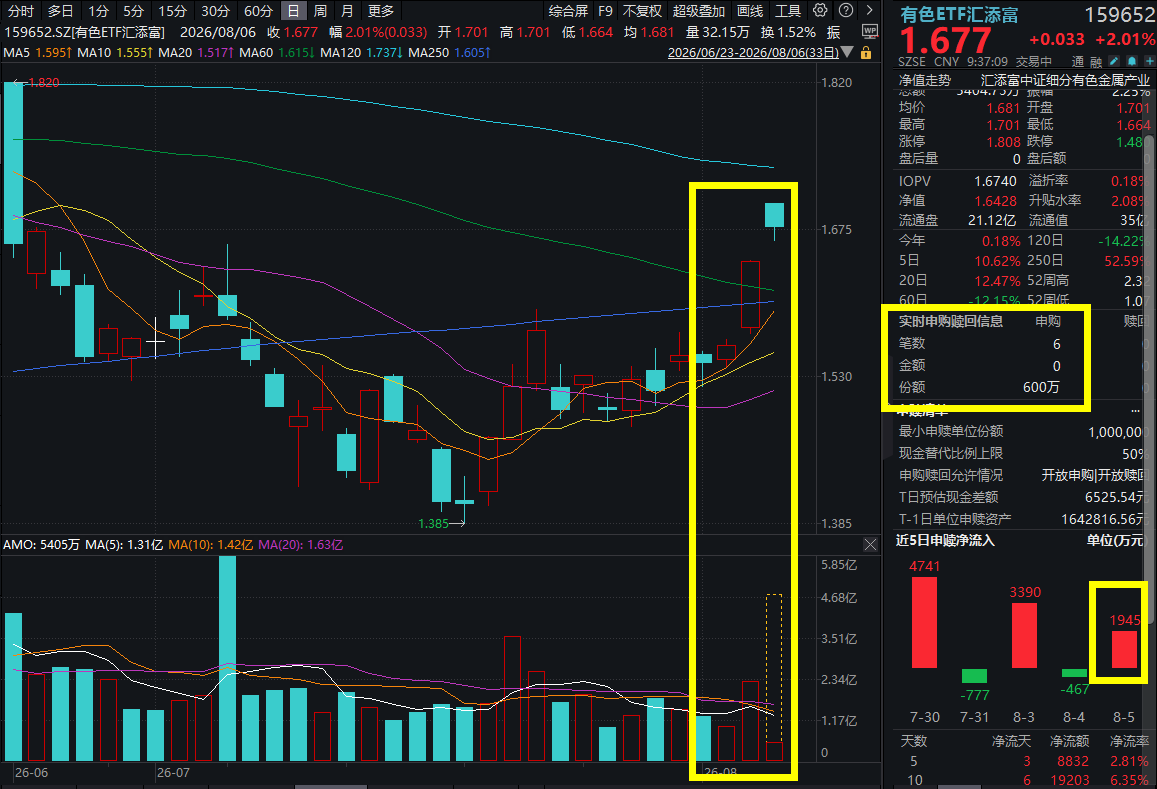Open the help question mark icon
1157x789 pixels.
(846, 10)
